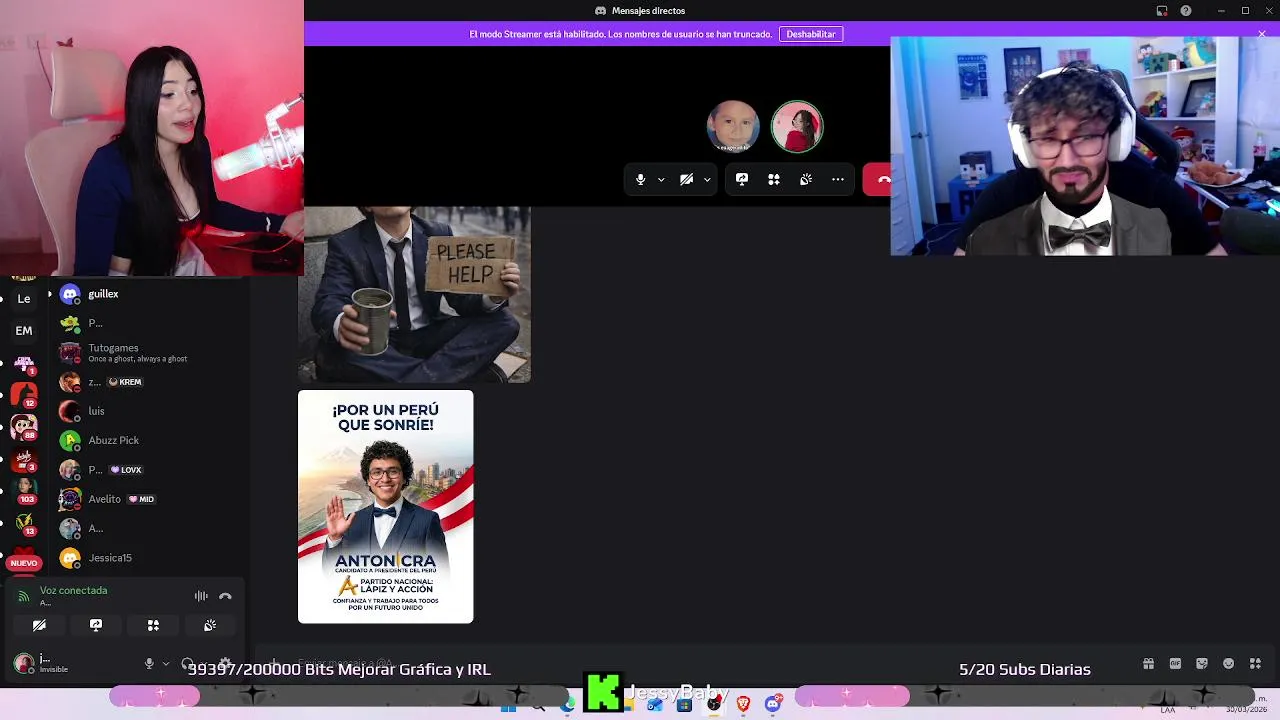The image size is (1280, 720).
Task: Send a gift from chat bar
Action: [x=1148, y=664]
